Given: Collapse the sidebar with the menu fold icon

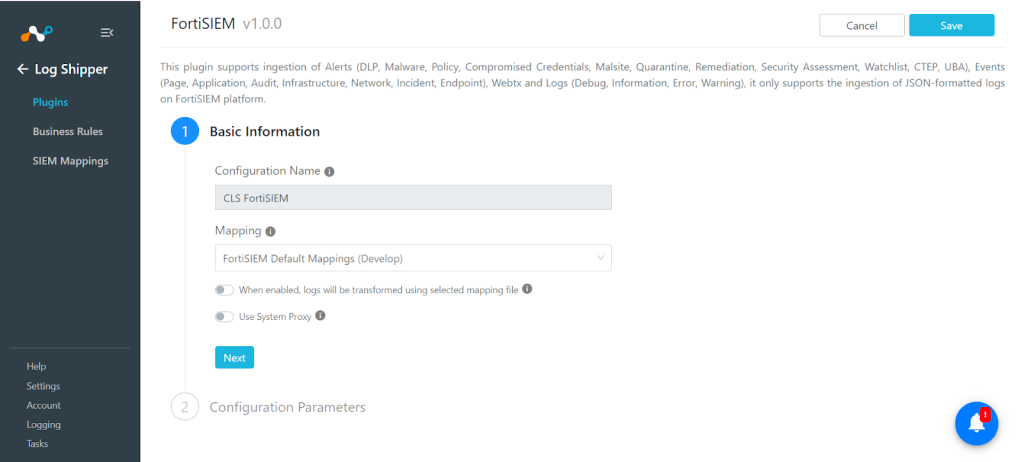Looking at the screenshot, I should tap(107, 33).
